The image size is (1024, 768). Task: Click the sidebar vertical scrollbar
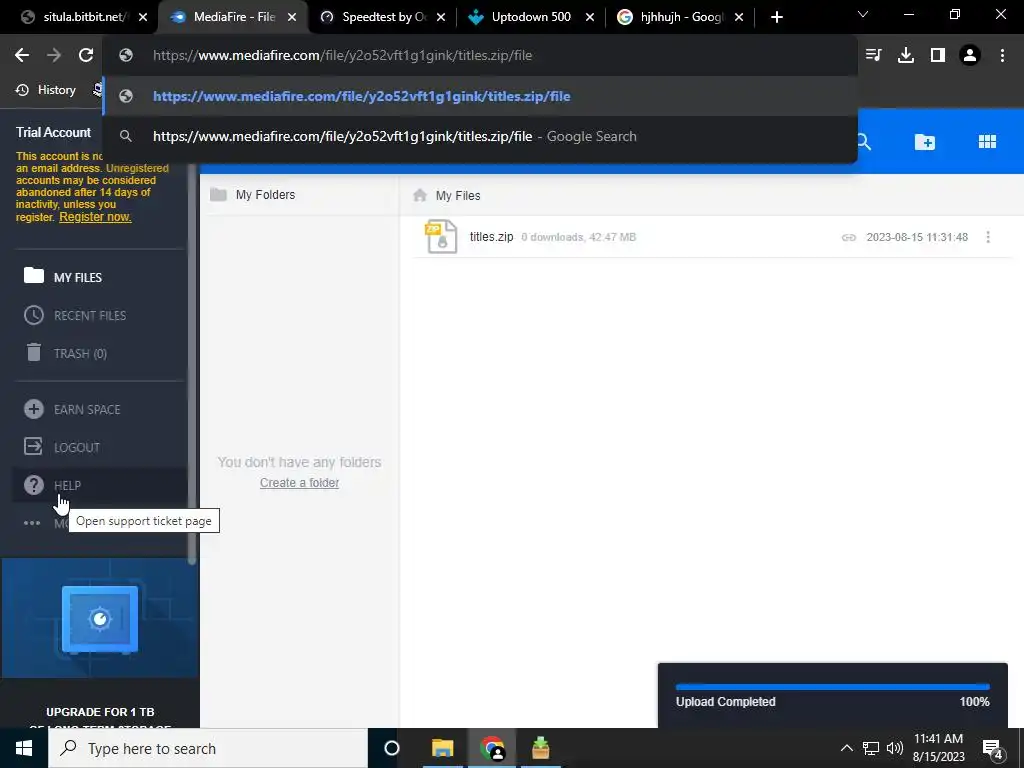192,364
